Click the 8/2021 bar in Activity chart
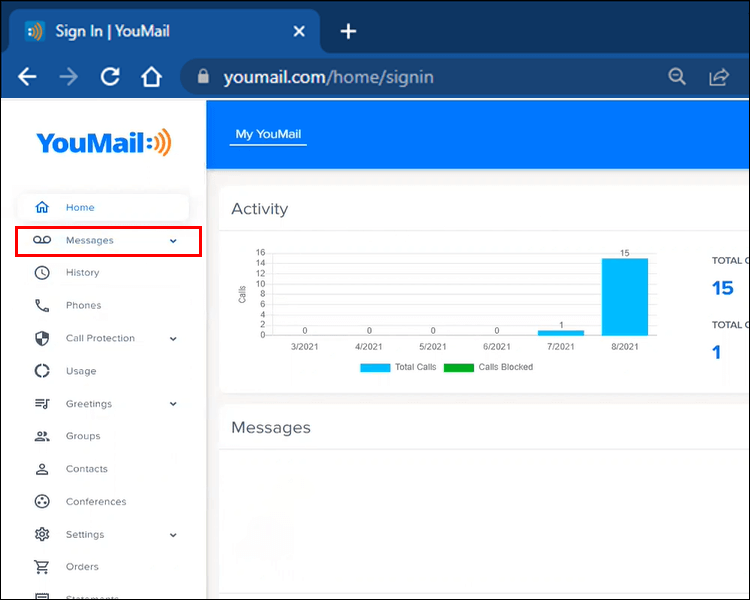The height and width of the screenshot is (600, 750). pos(625,297)
